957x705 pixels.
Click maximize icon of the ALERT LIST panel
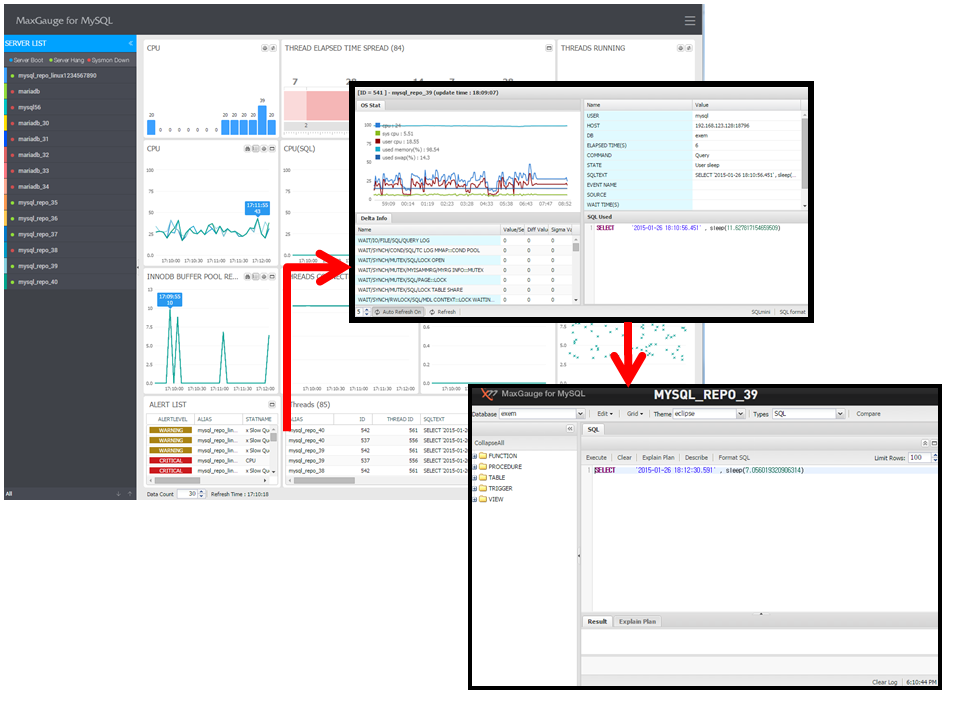click(272, 405)
